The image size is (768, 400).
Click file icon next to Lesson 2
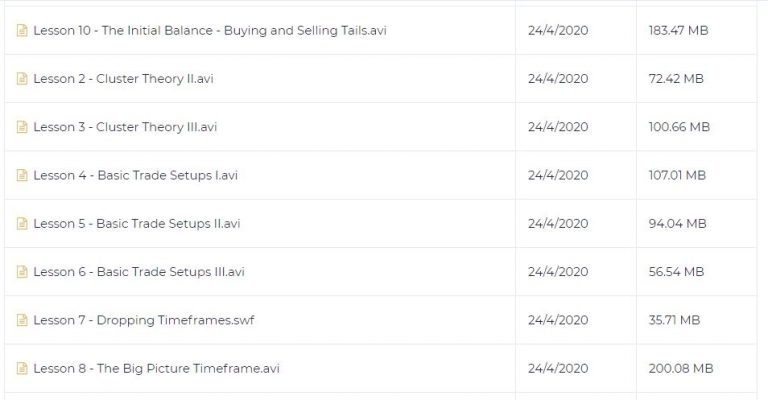22,79
